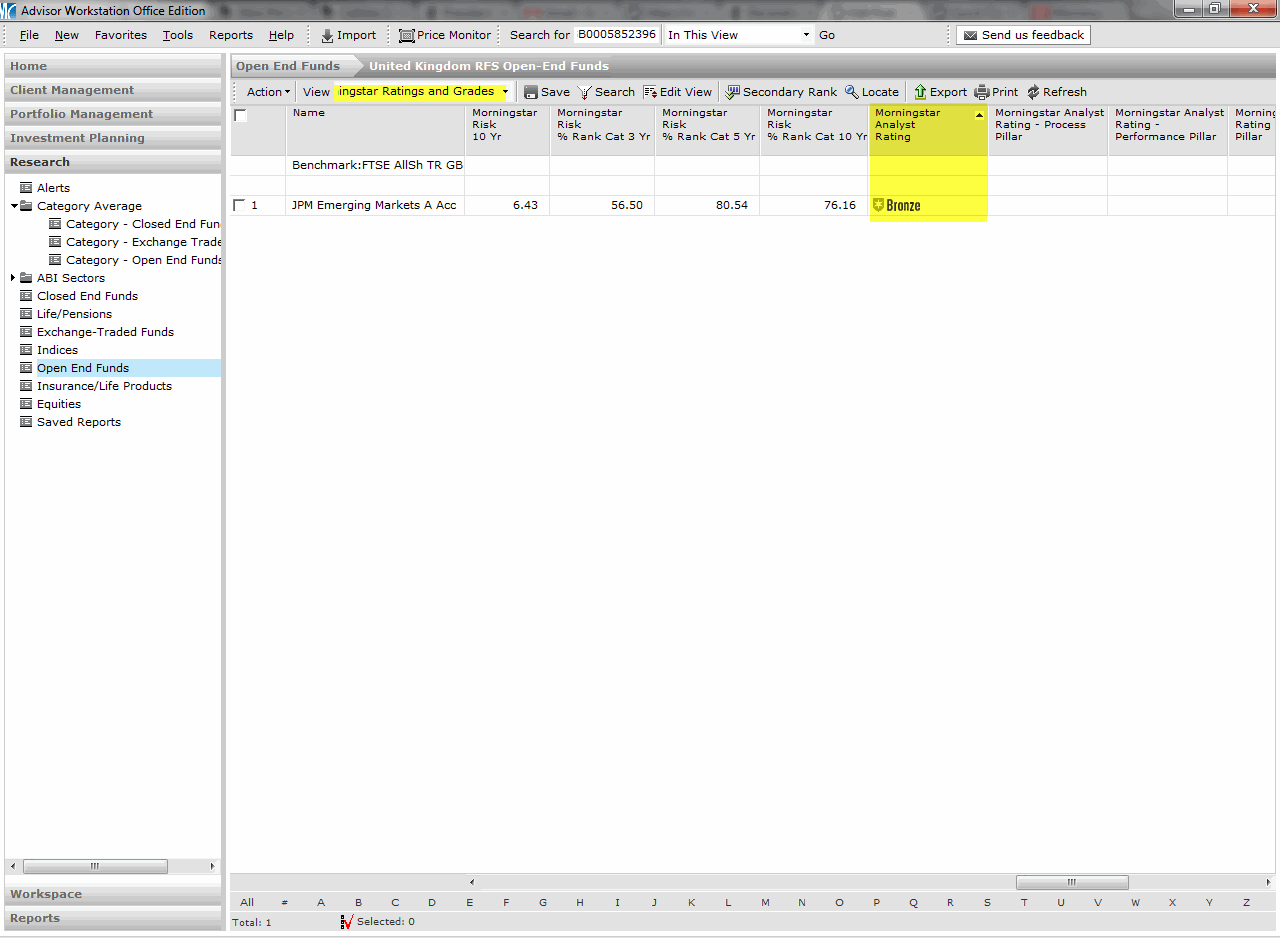1280x938 pixels.
Task: Open the Tools menu
Action: [178, 35]
